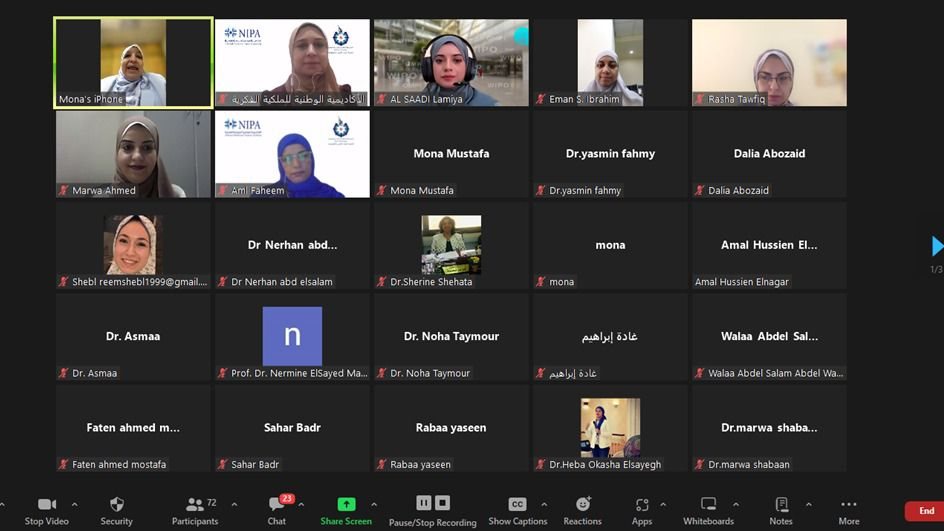Click the Stop Video camera icon
Image resolution: width=944 pixels, height=531 pixels.
[46, 505]
